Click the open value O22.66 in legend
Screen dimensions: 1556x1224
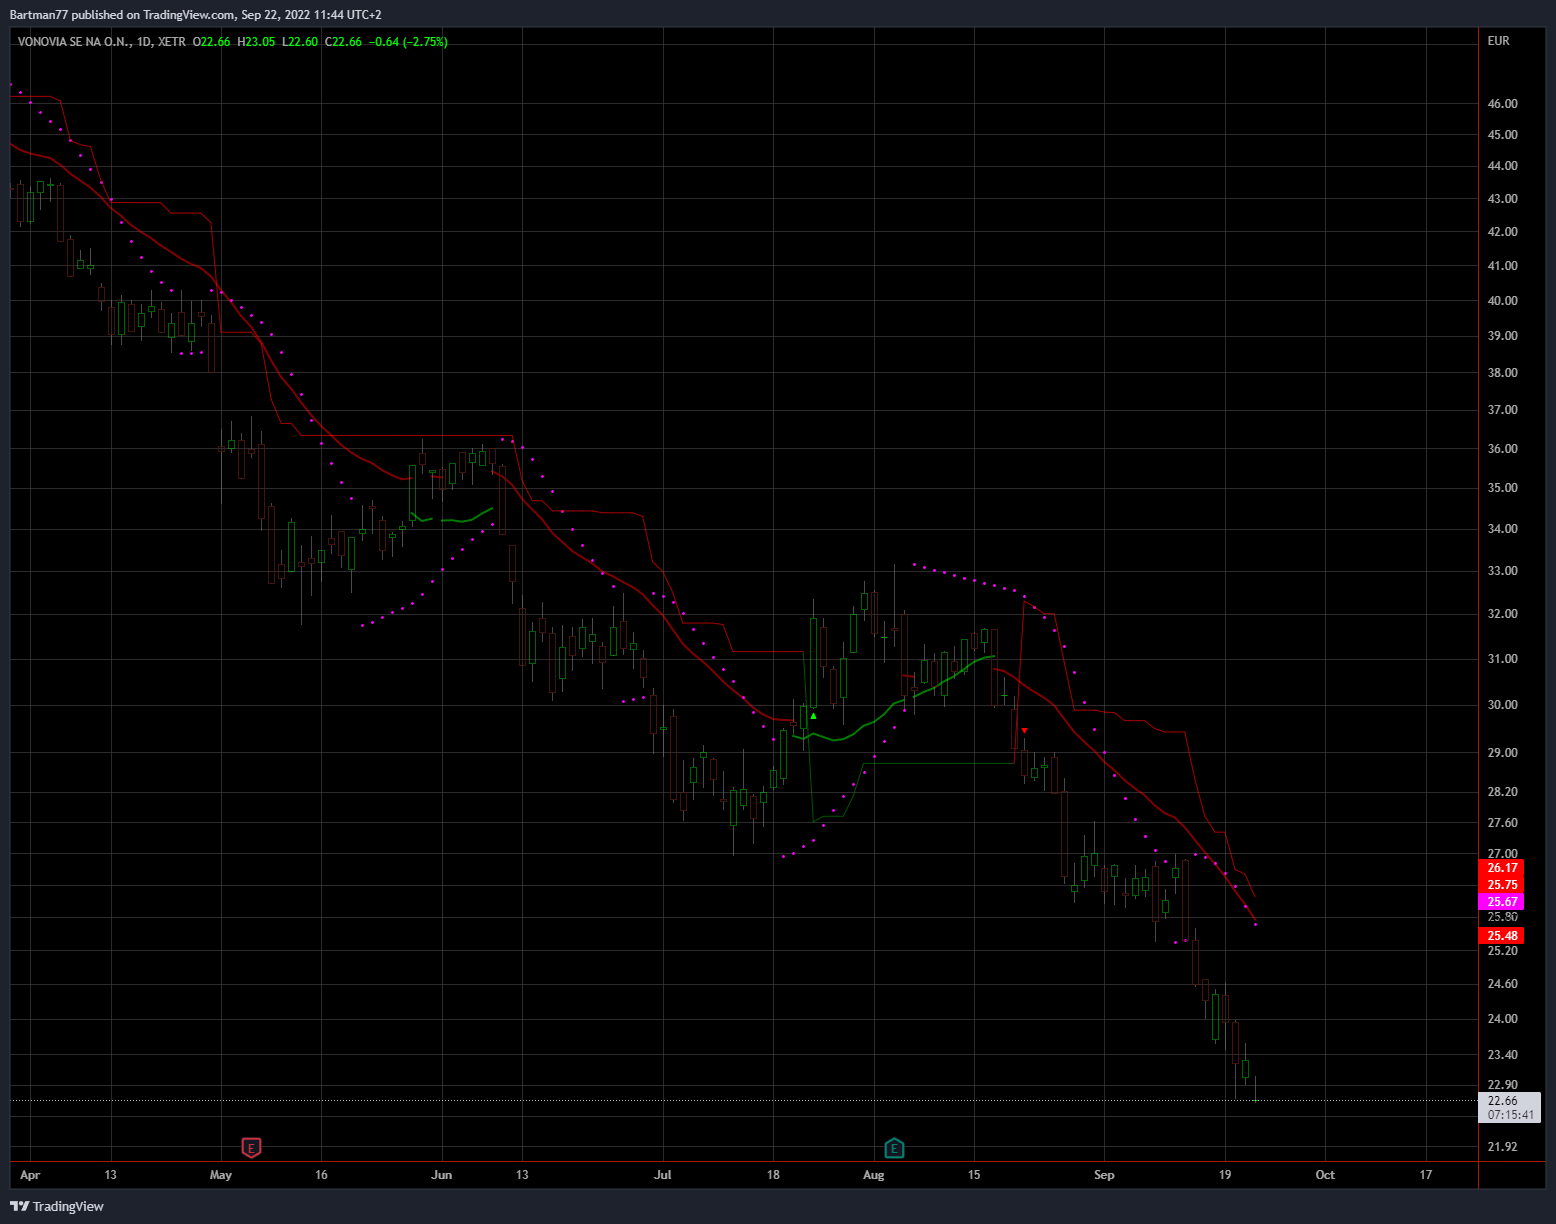coord(212,42)
